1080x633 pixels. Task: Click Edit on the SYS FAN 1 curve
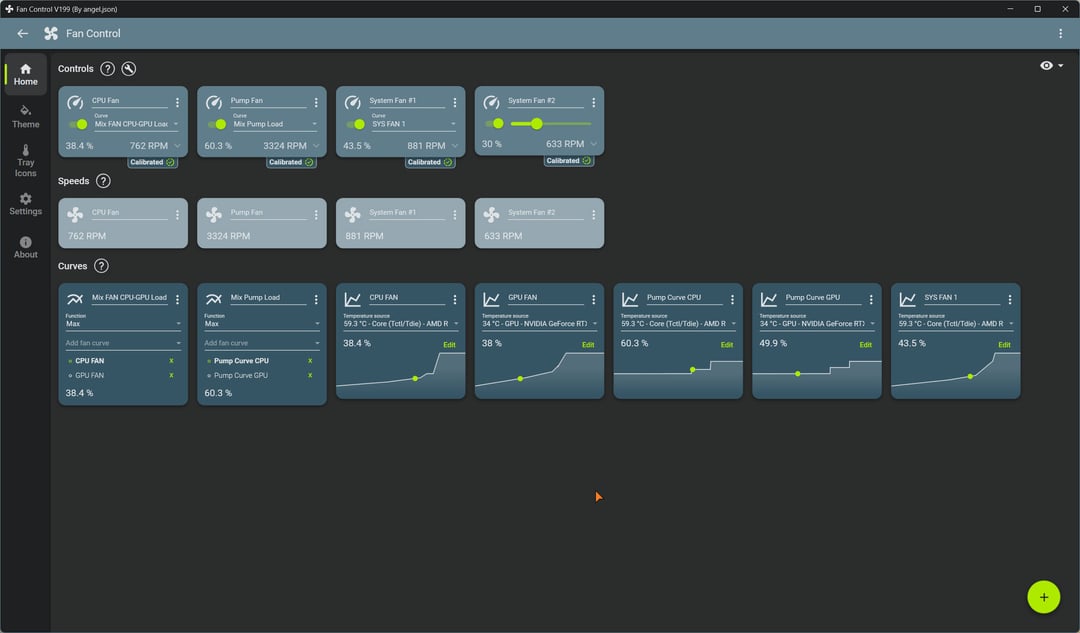[1004, 344]
